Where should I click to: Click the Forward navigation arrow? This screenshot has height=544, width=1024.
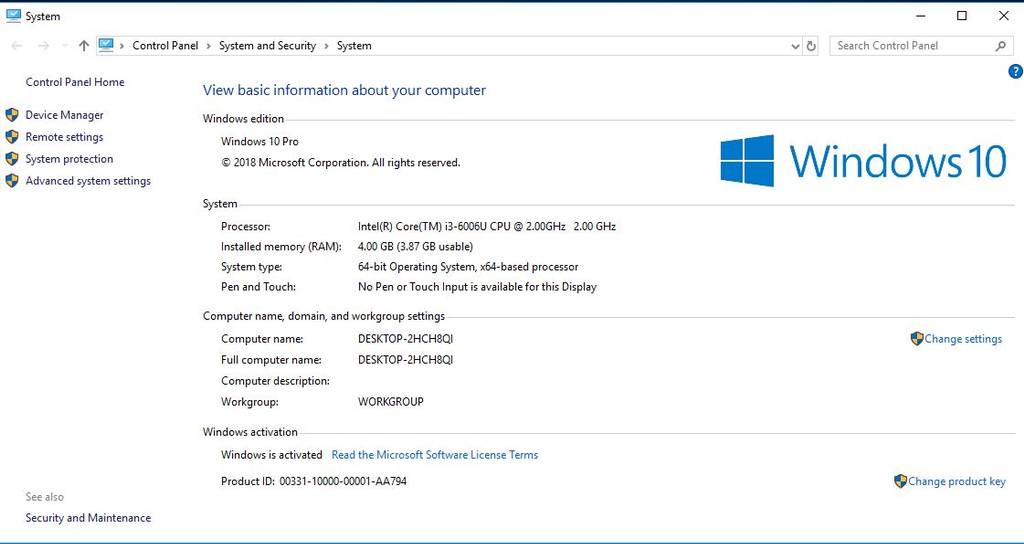coord(43,46)
